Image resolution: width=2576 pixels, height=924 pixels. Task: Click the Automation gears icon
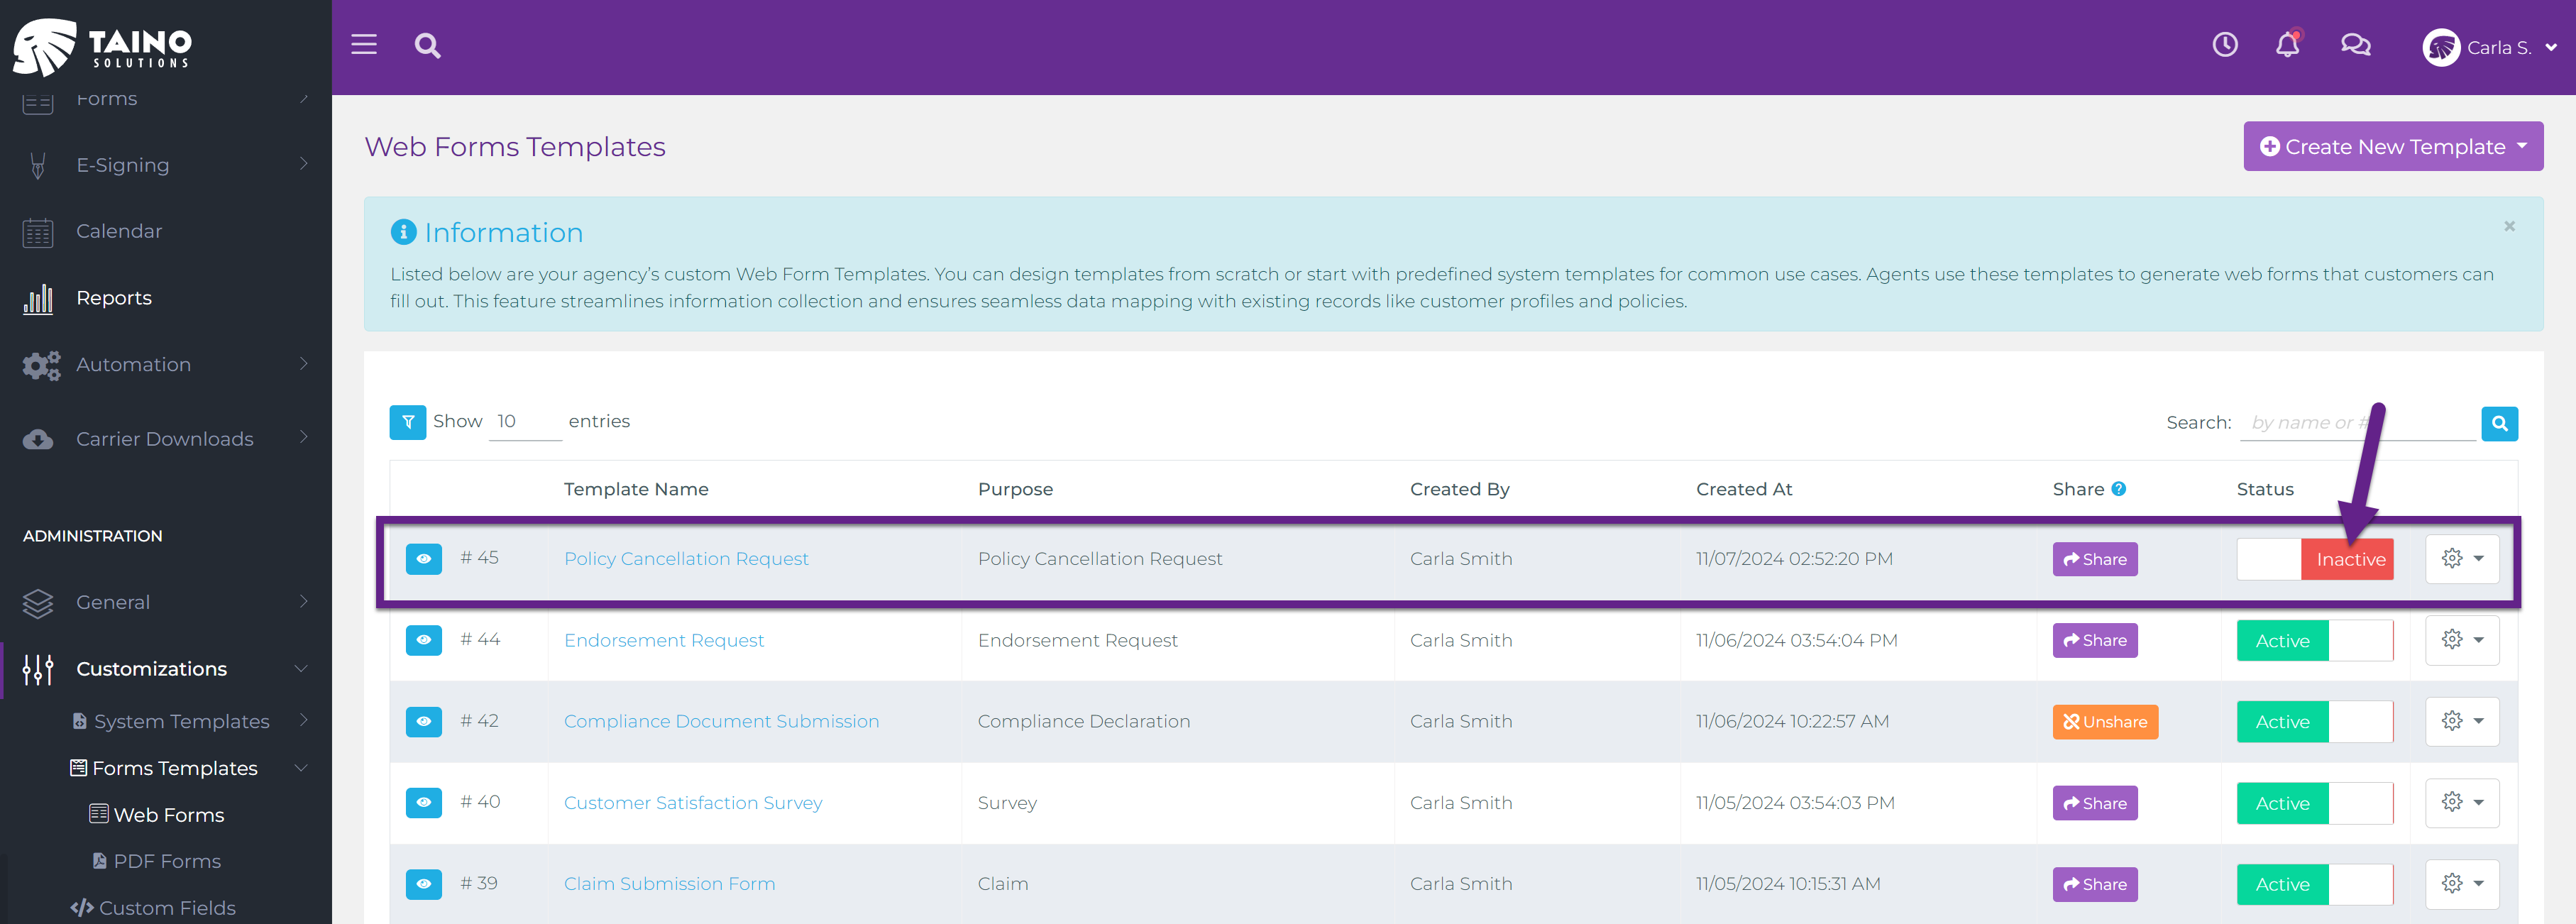[x=41, y=365]
